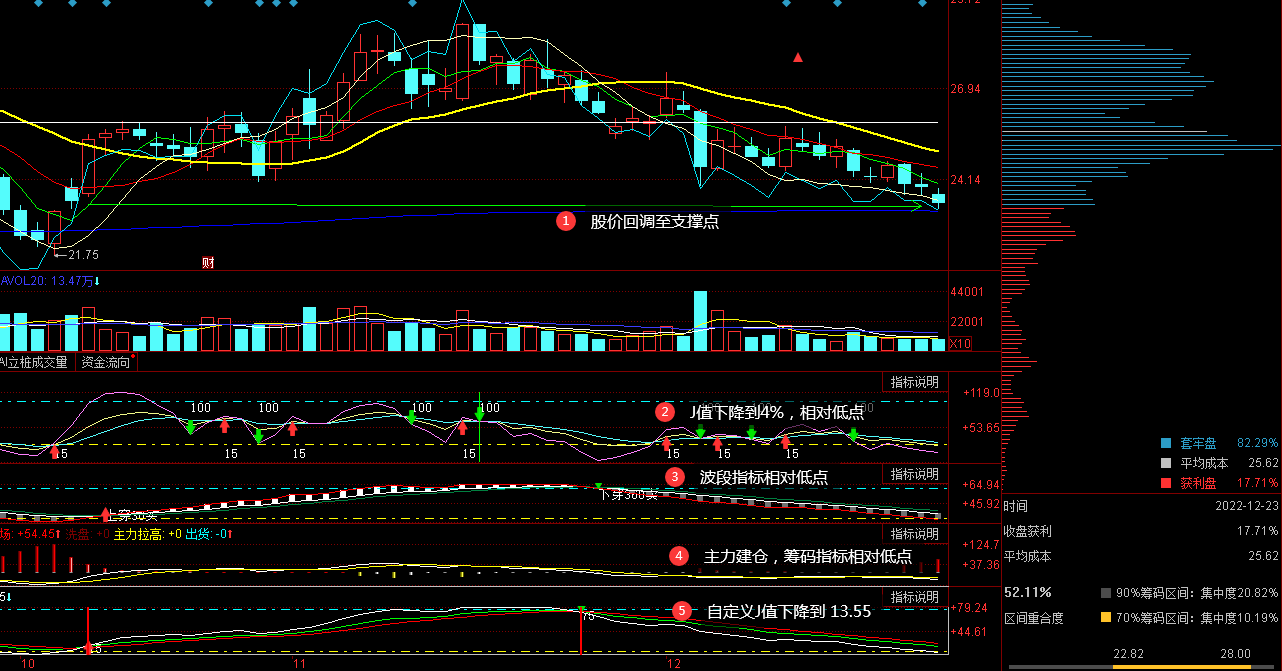Toggle the white 平均成本 legend square
The height and width of the screenshot is (671, 1282).
point(1165,463)
